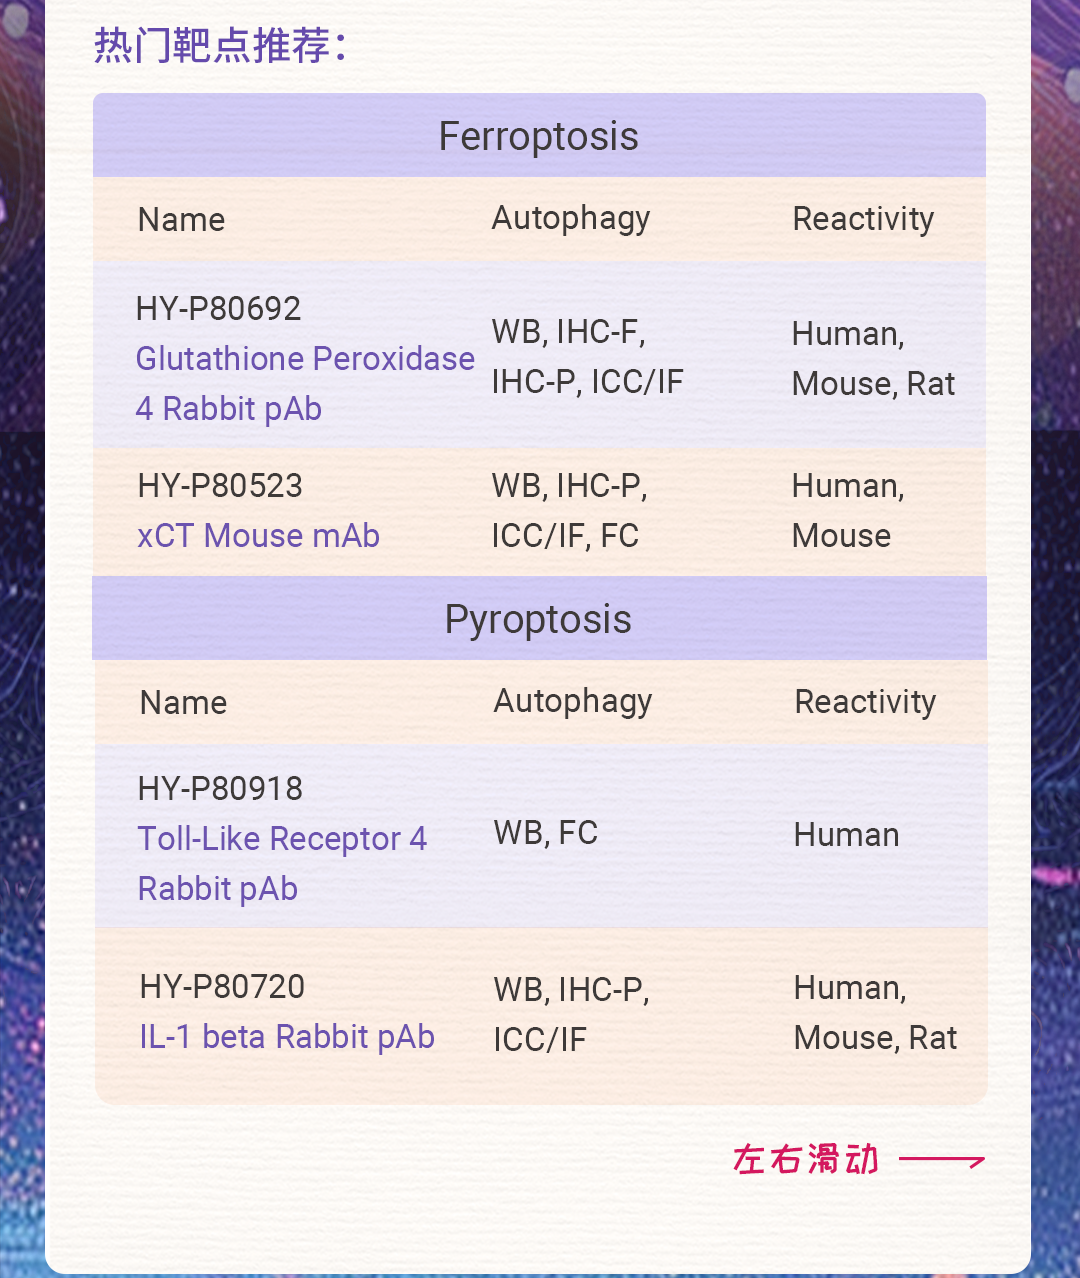Click catalog number HY-P80523
This screenshot has width=1080, height=1278.
click(x=220, y=486)
